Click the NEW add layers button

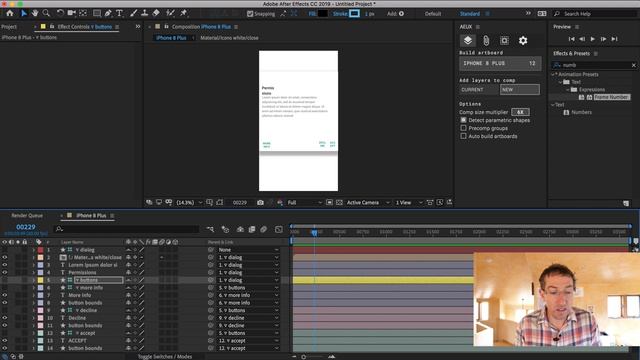pyautogui.click(x=520, y=89)
